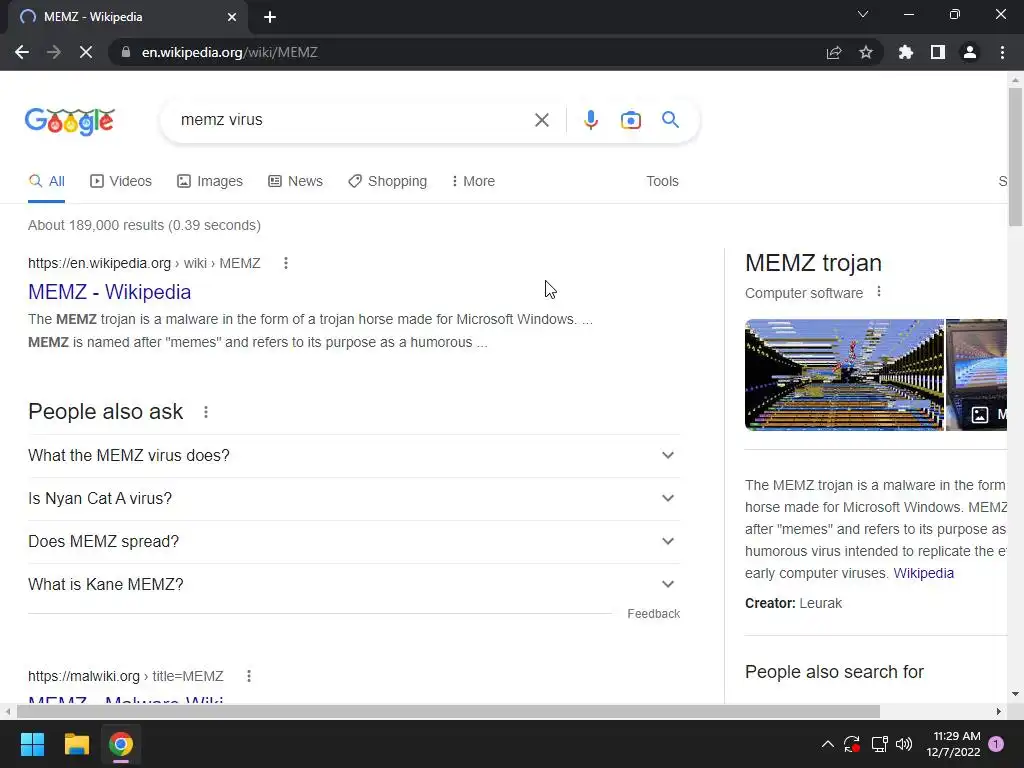Expand What is Kane MEMZ? question
1024x768 pixels.
(x=354, y=584)
